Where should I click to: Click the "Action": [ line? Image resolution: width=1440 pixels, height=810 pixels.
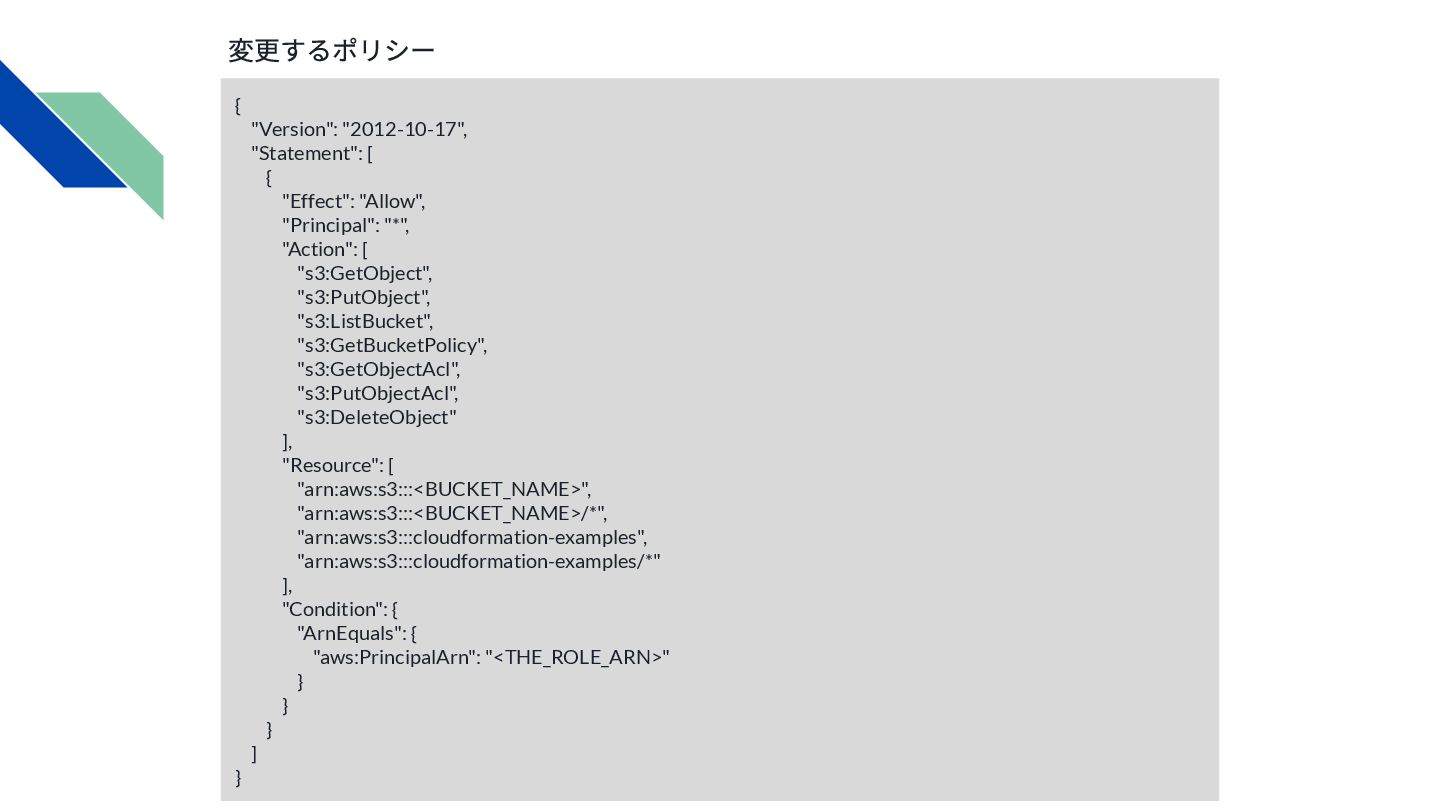(x=325, y=249)
